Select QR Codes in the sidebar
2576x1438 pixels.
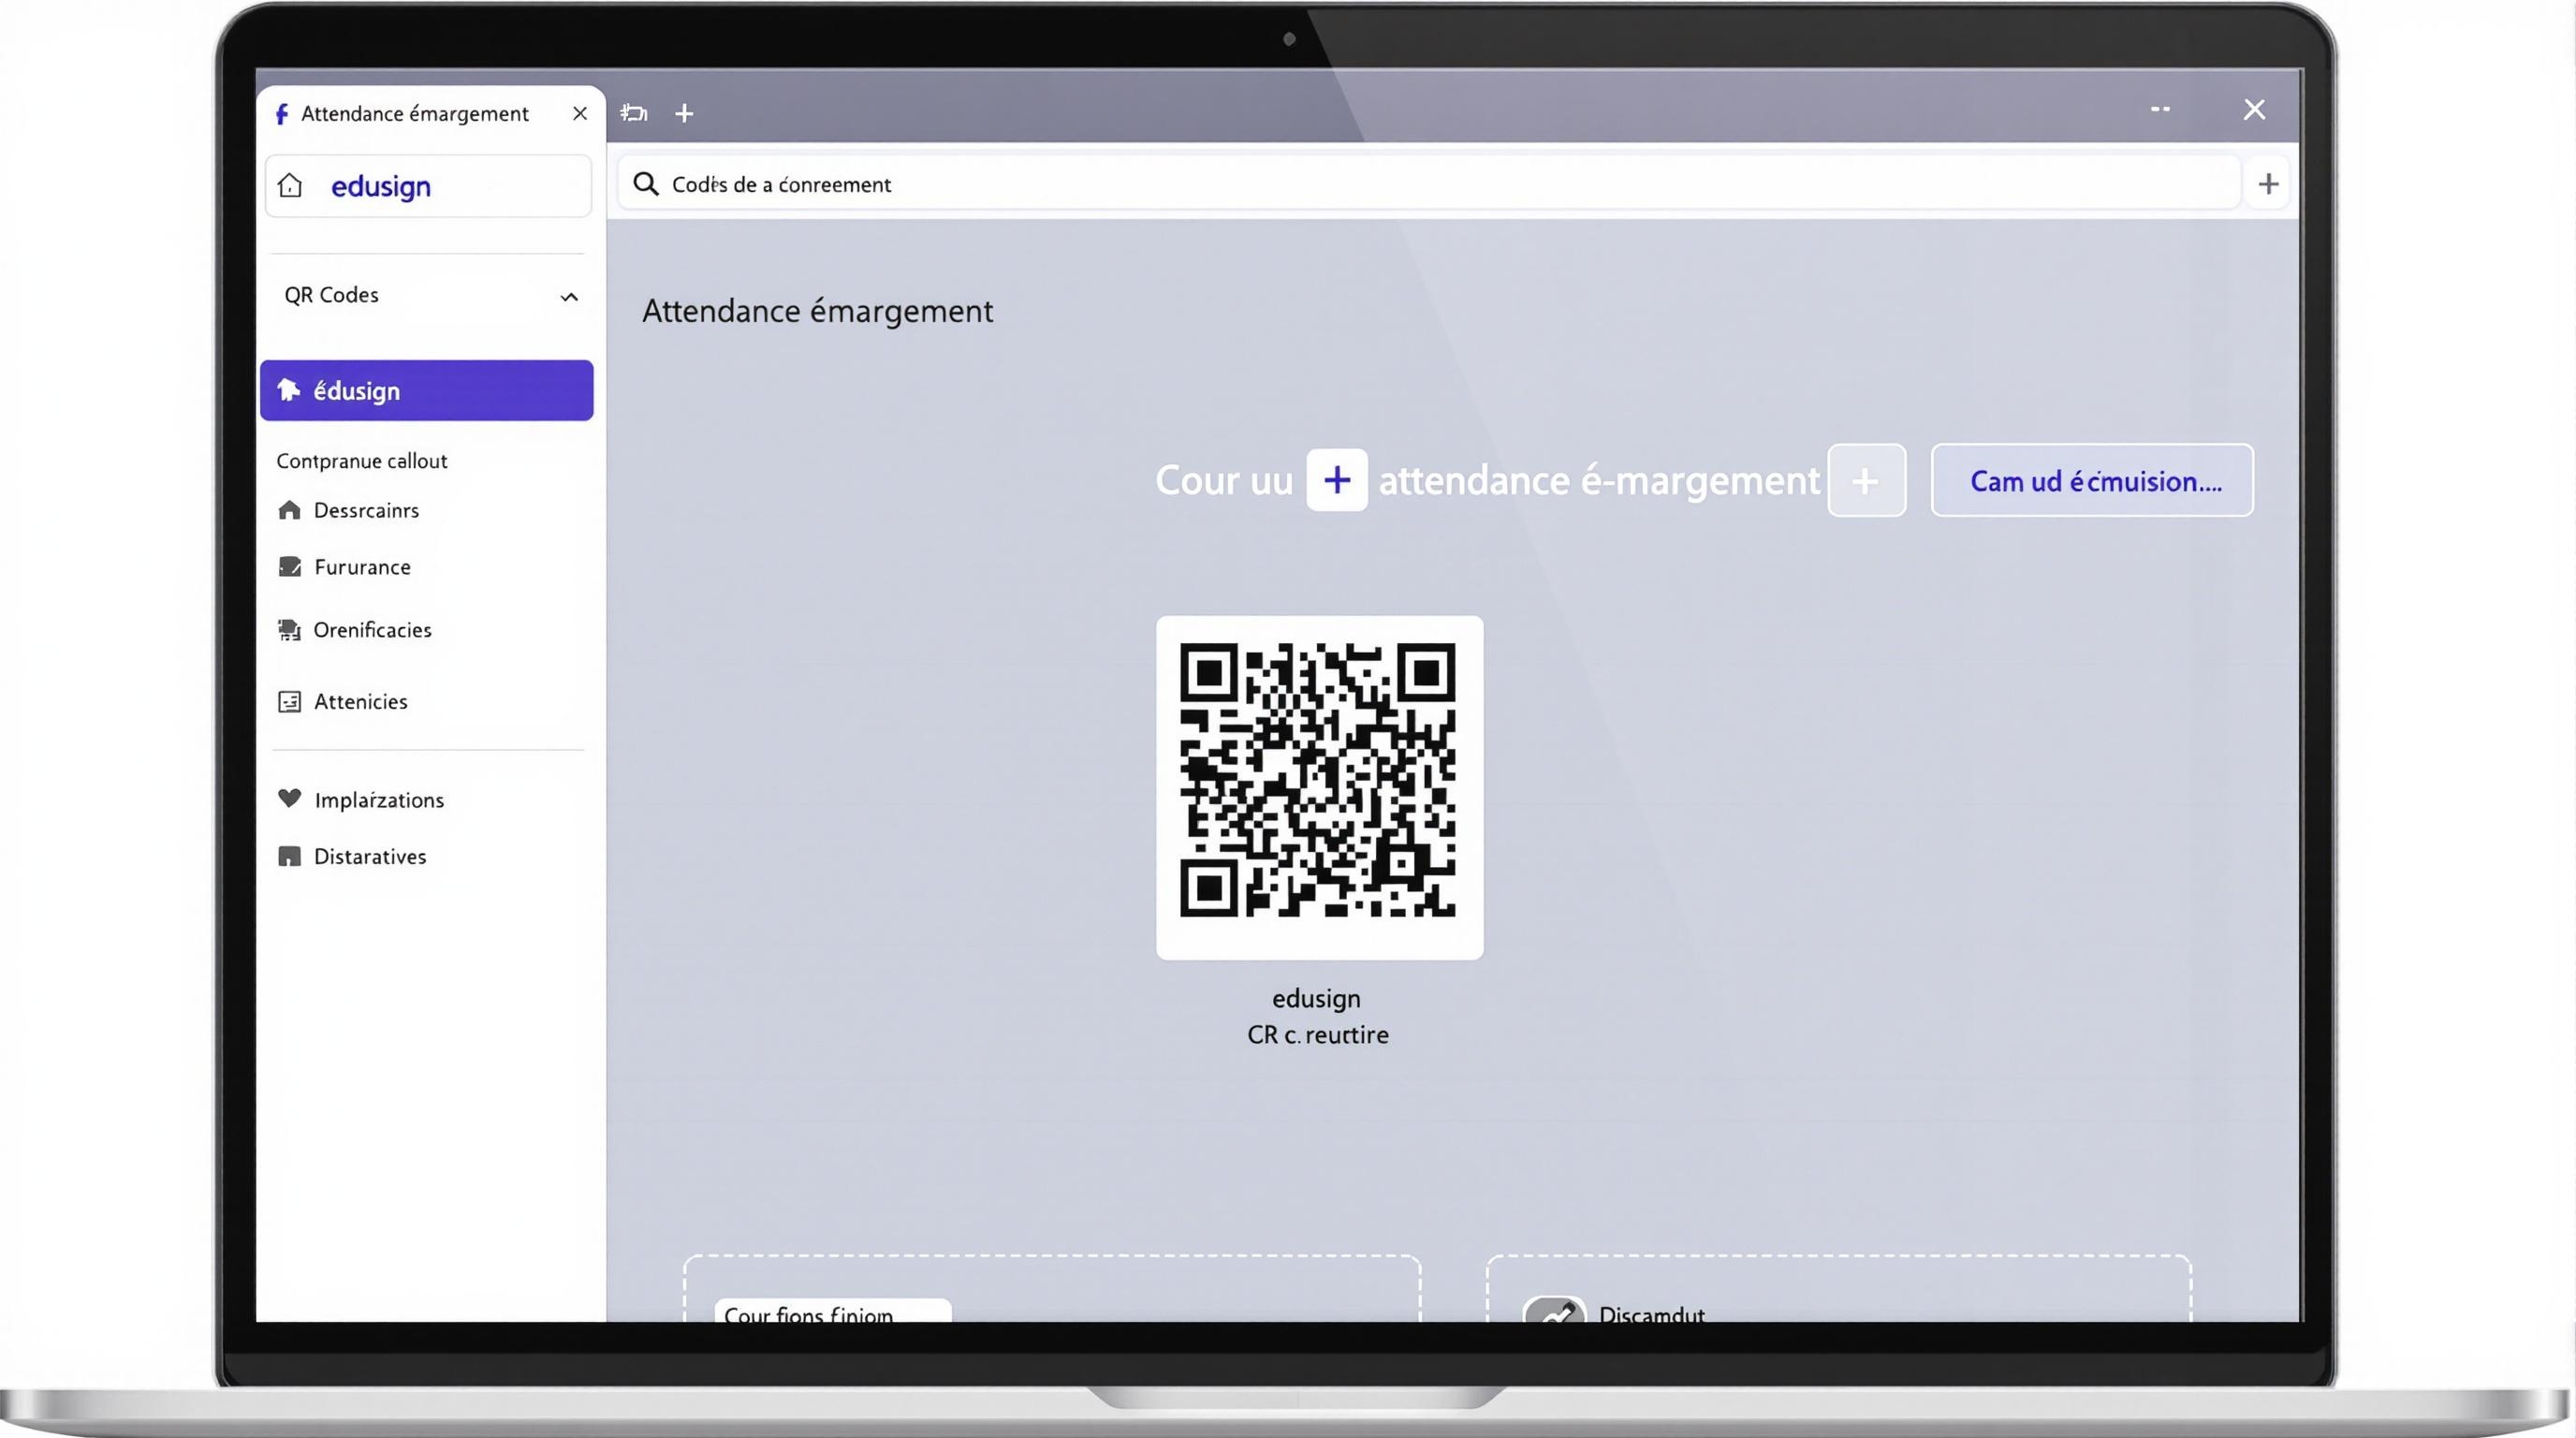coord(331,295)
